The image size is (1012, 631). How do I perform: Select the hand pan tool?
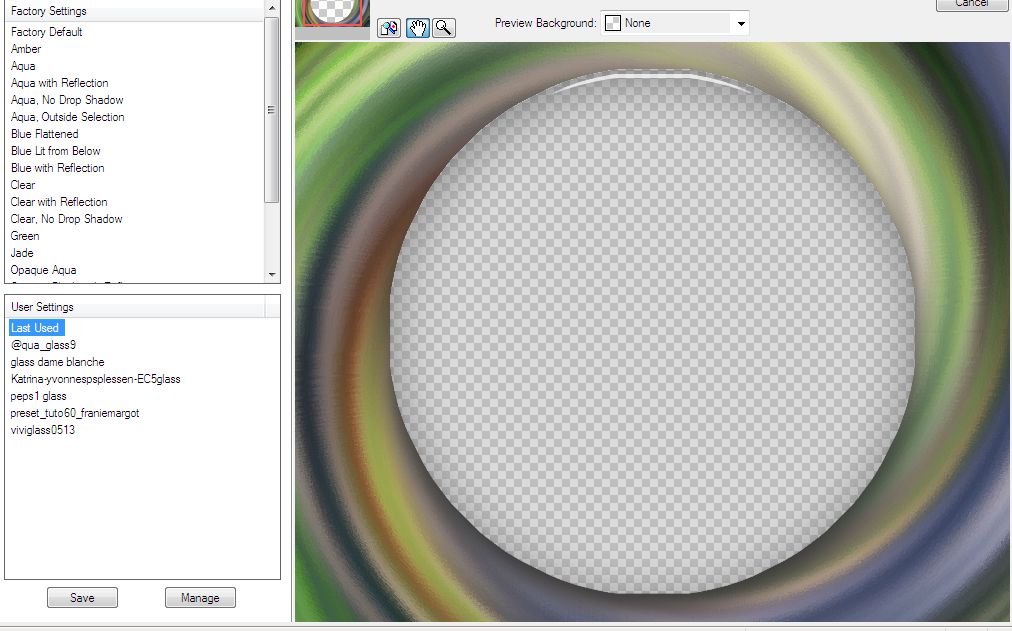tap(418, 28)
